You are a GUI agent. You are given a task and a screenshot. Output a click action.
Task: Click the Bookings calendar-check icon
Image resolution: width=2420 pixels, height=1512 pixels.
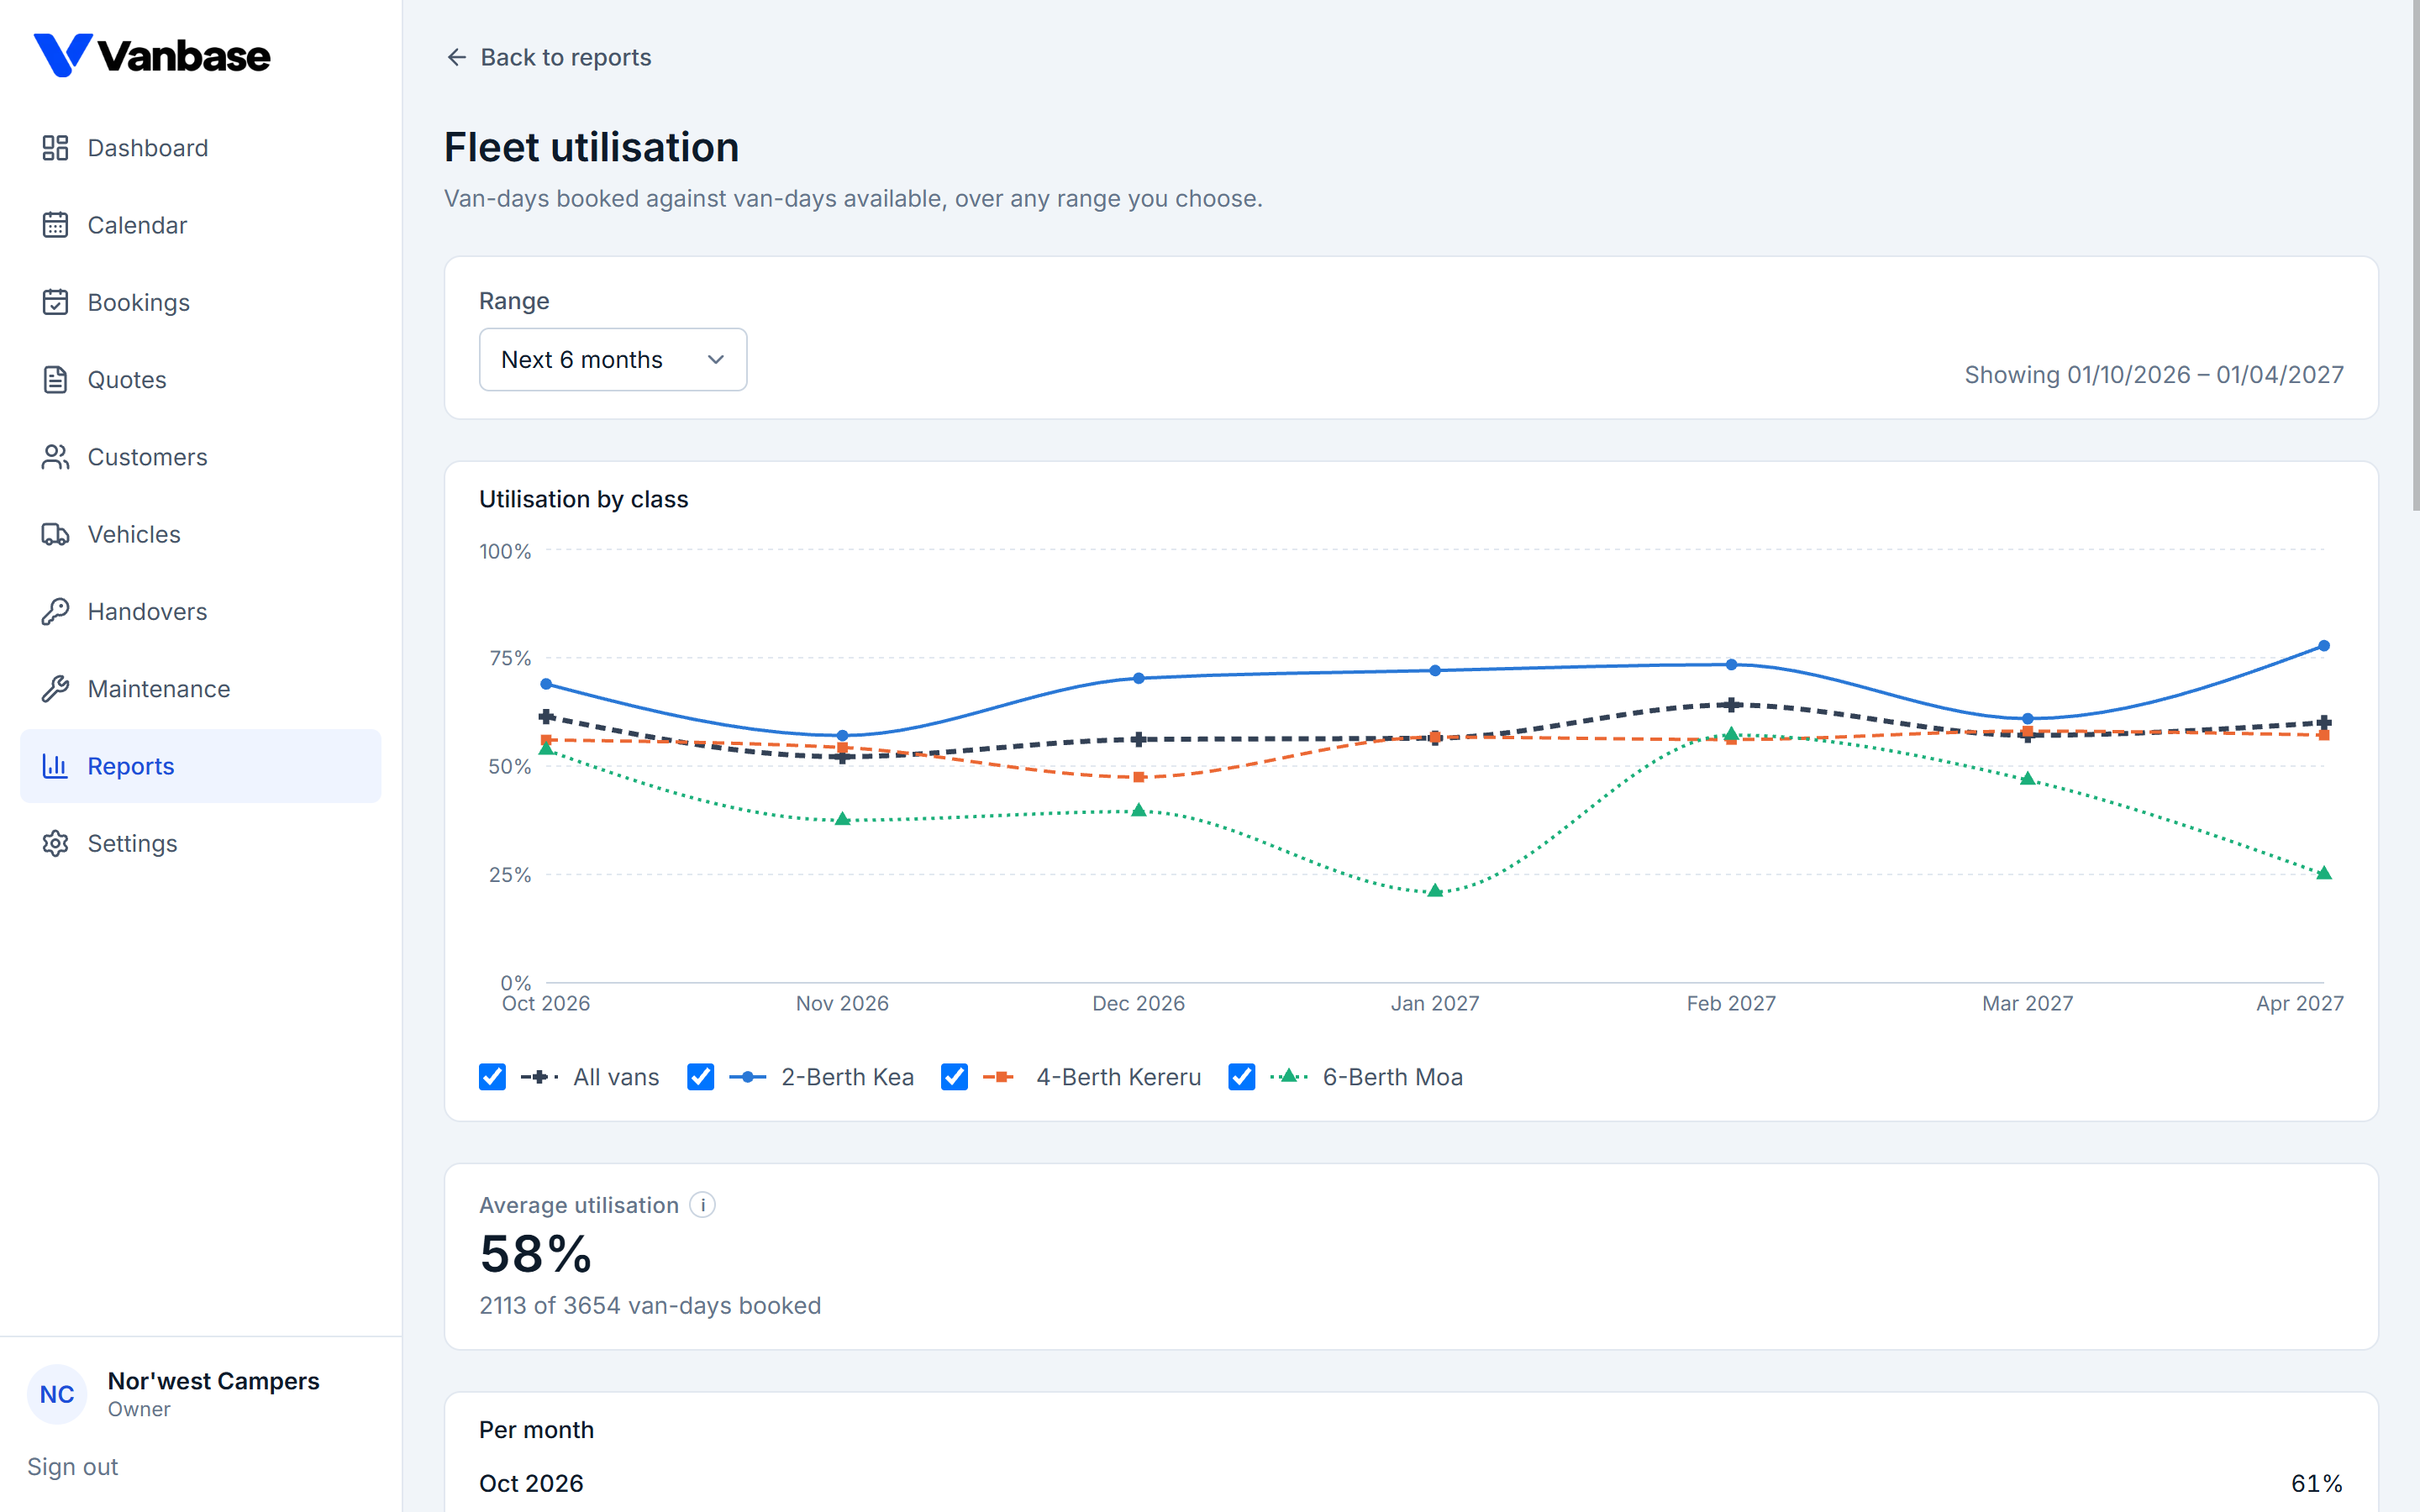click(55, 302)
